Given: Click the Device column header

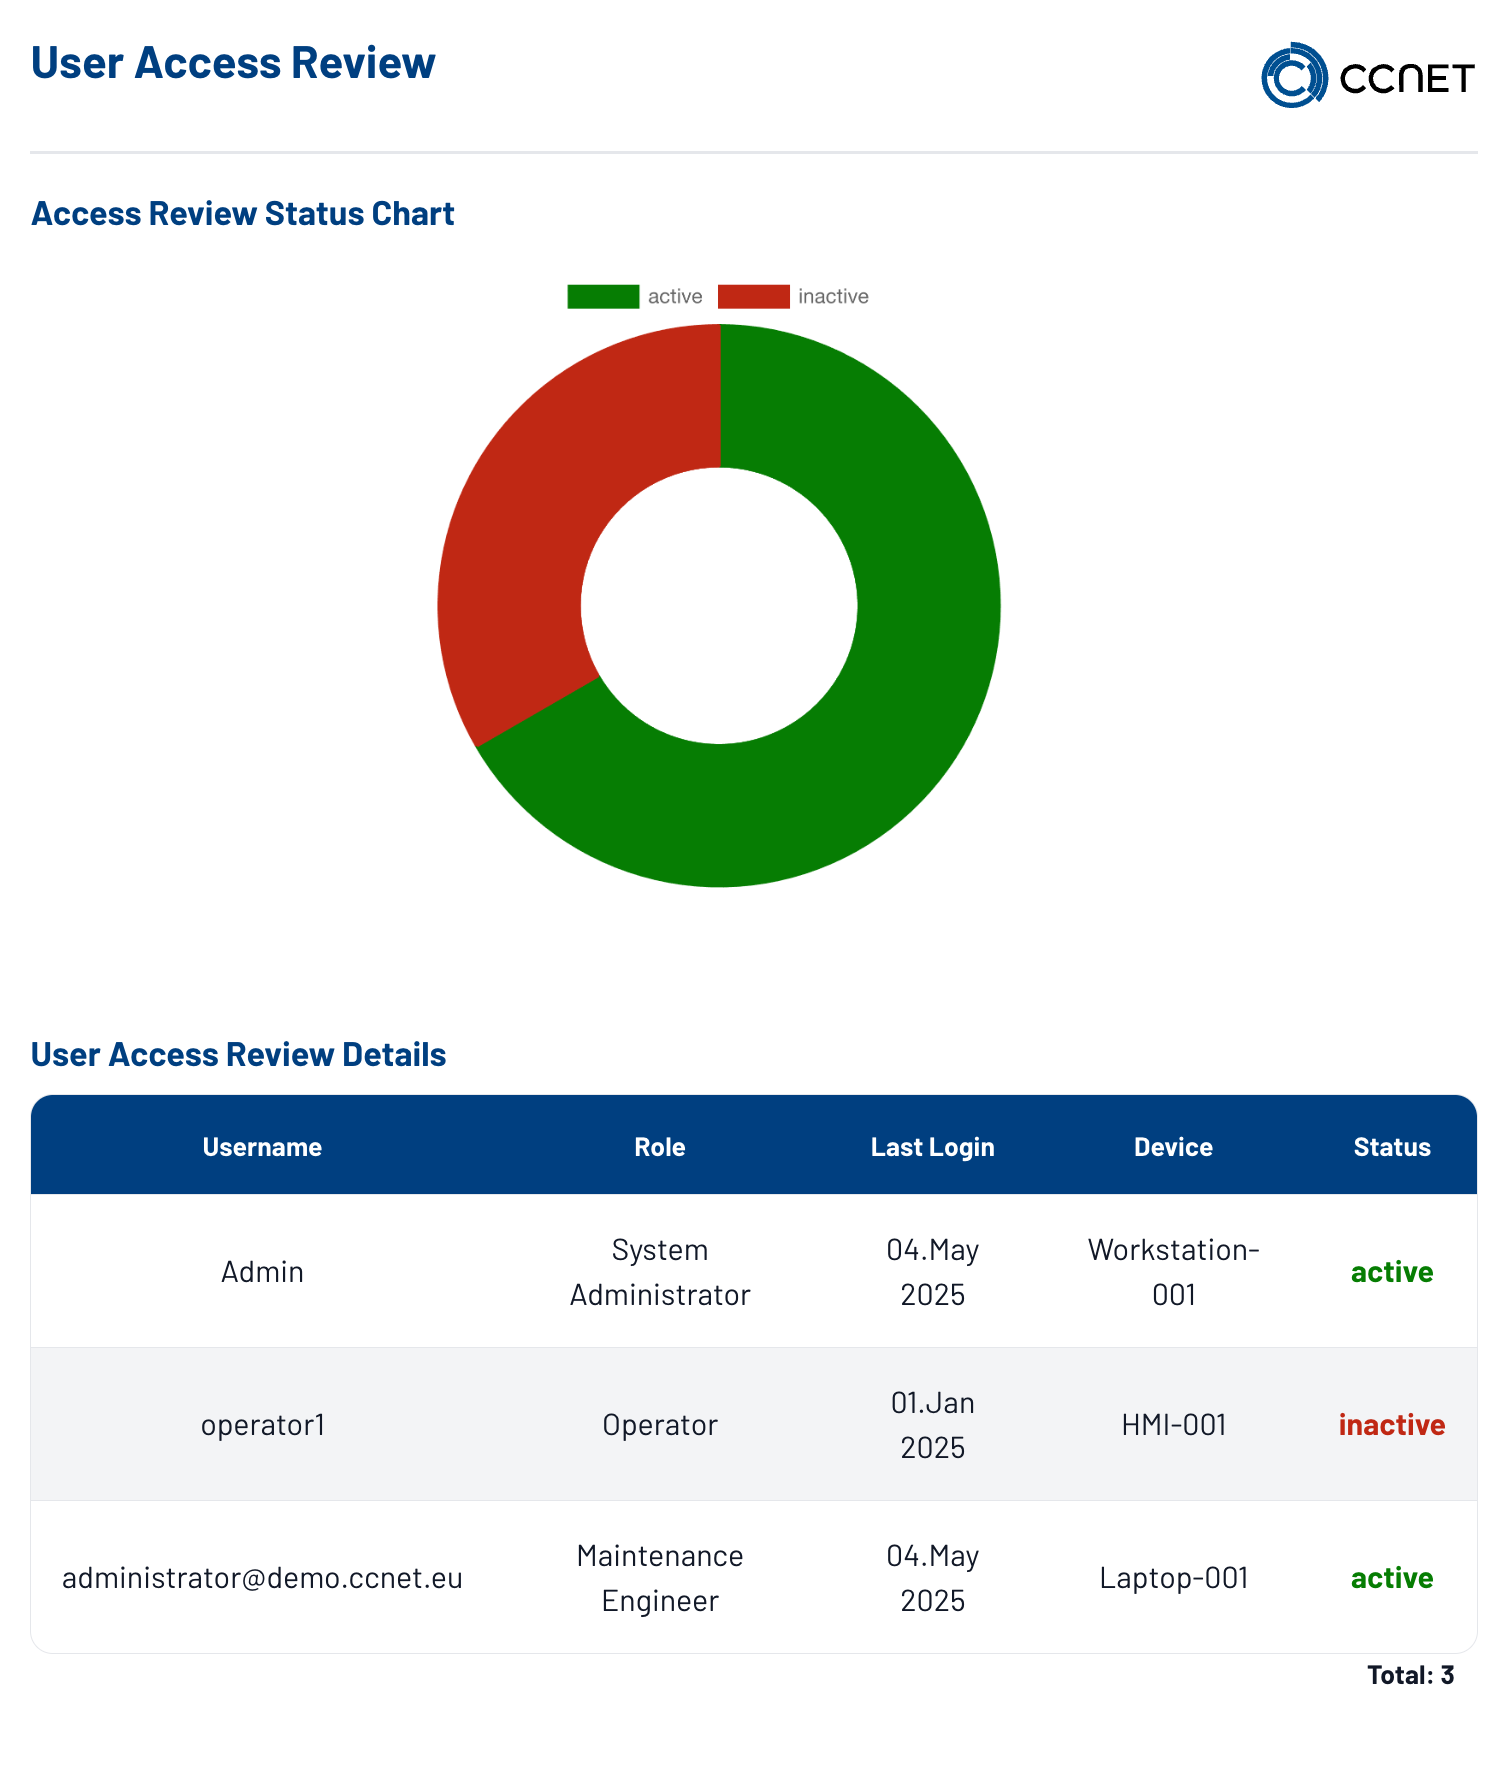Looking at the screenshot, I should (1173, 1147).
